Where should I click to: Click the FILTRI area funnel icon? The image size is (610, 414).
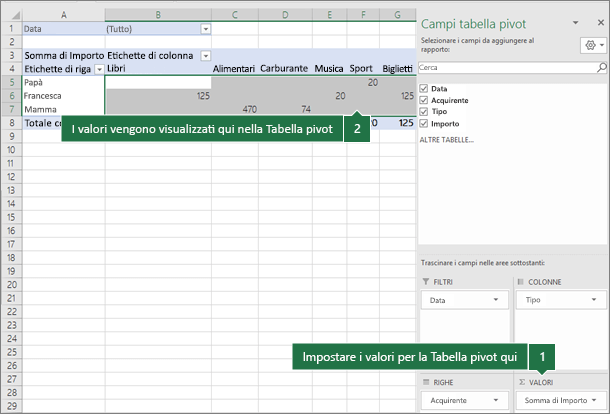tap(426, 281)
